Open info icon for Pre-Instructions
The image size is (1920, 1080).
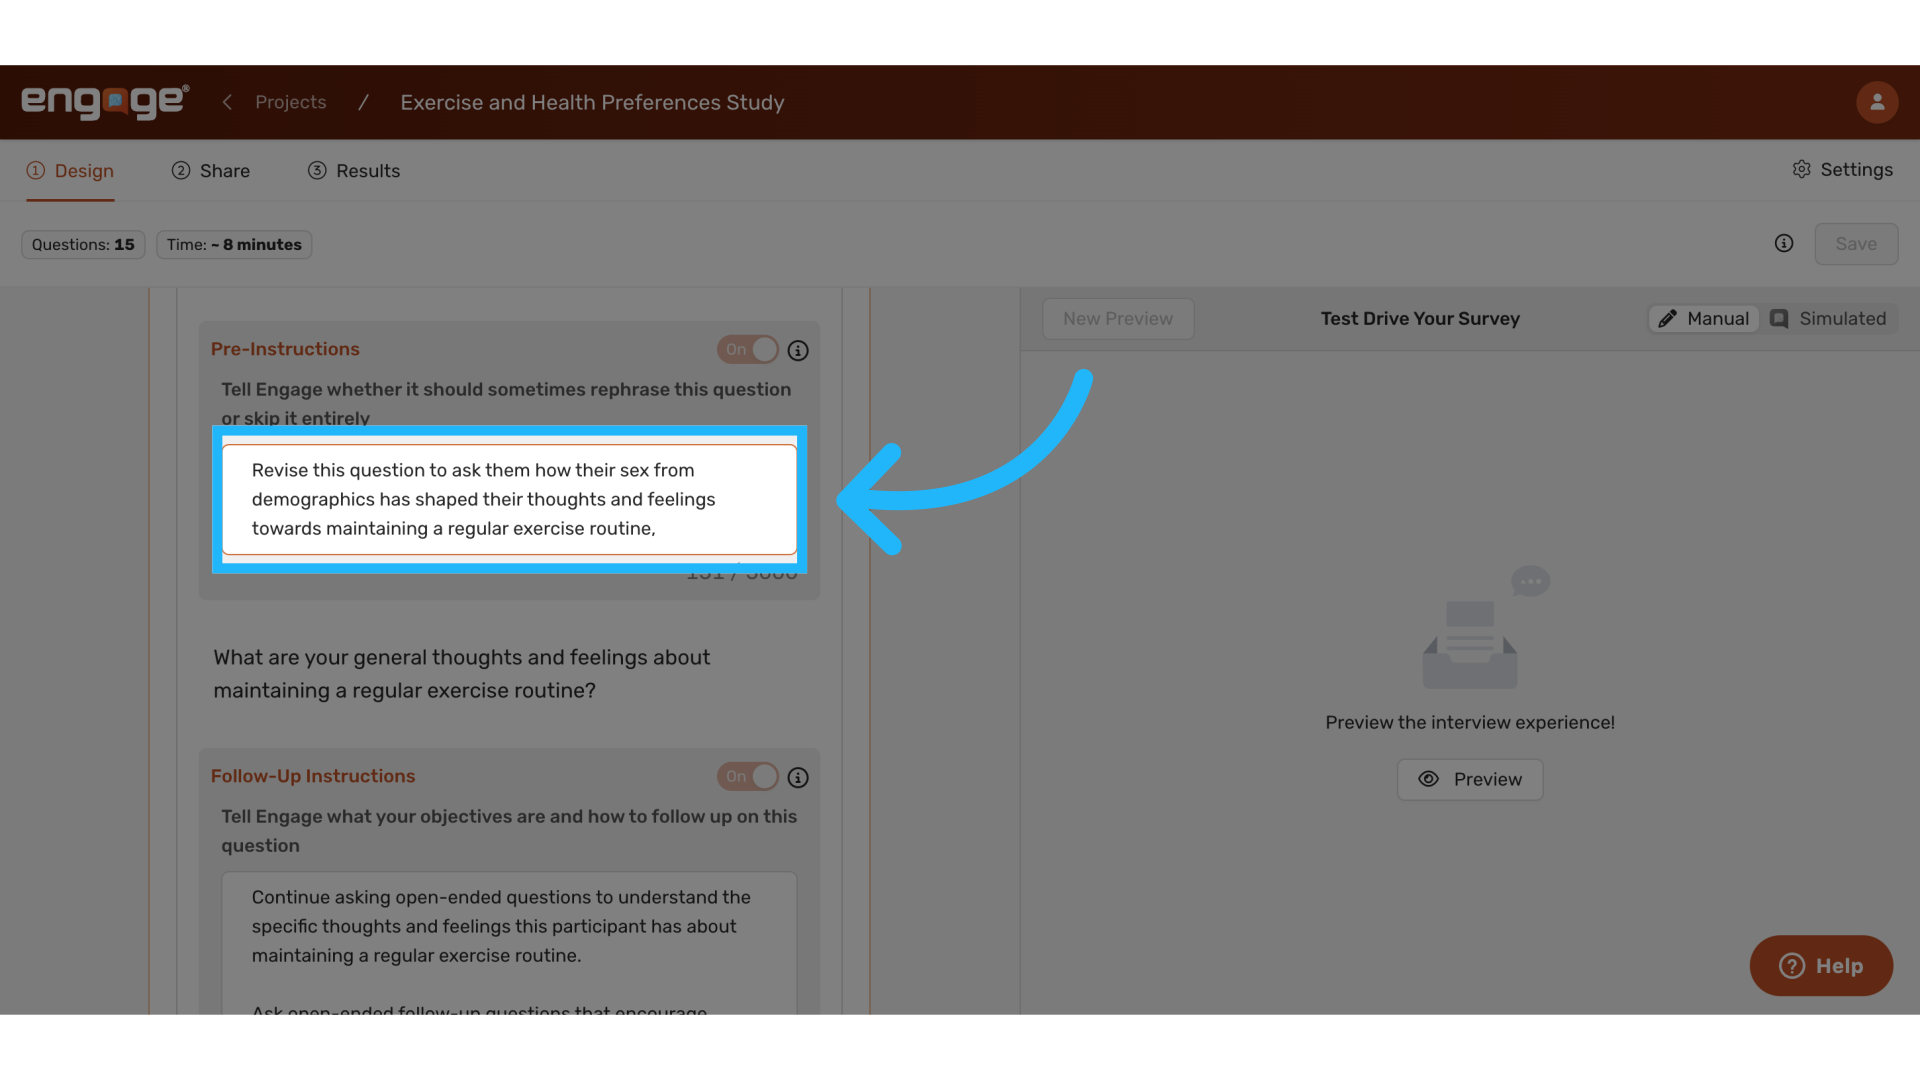coord(798,351)
